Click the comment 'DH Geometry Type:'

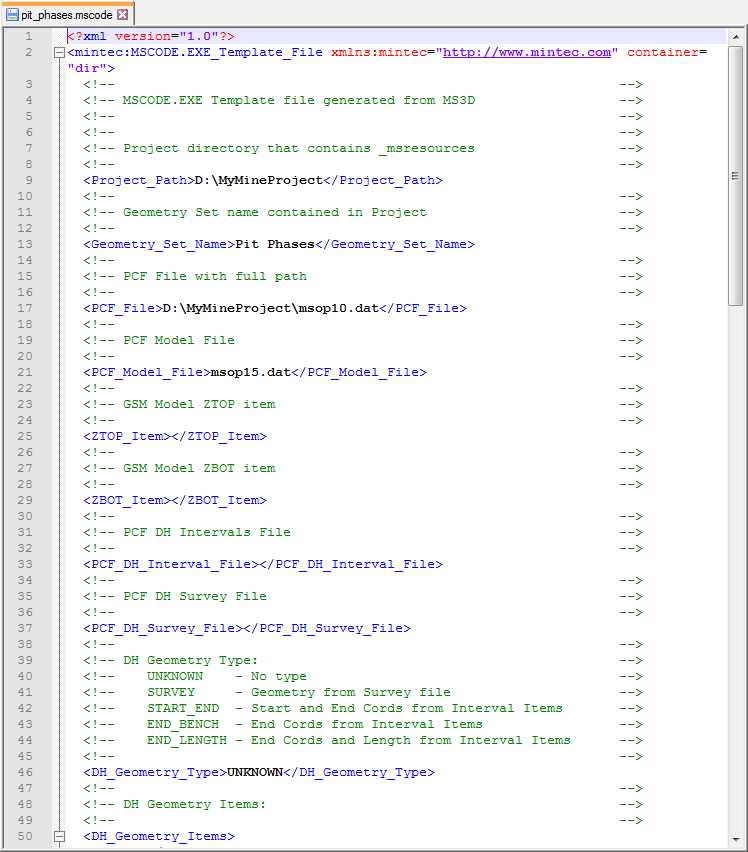[191, 661]
